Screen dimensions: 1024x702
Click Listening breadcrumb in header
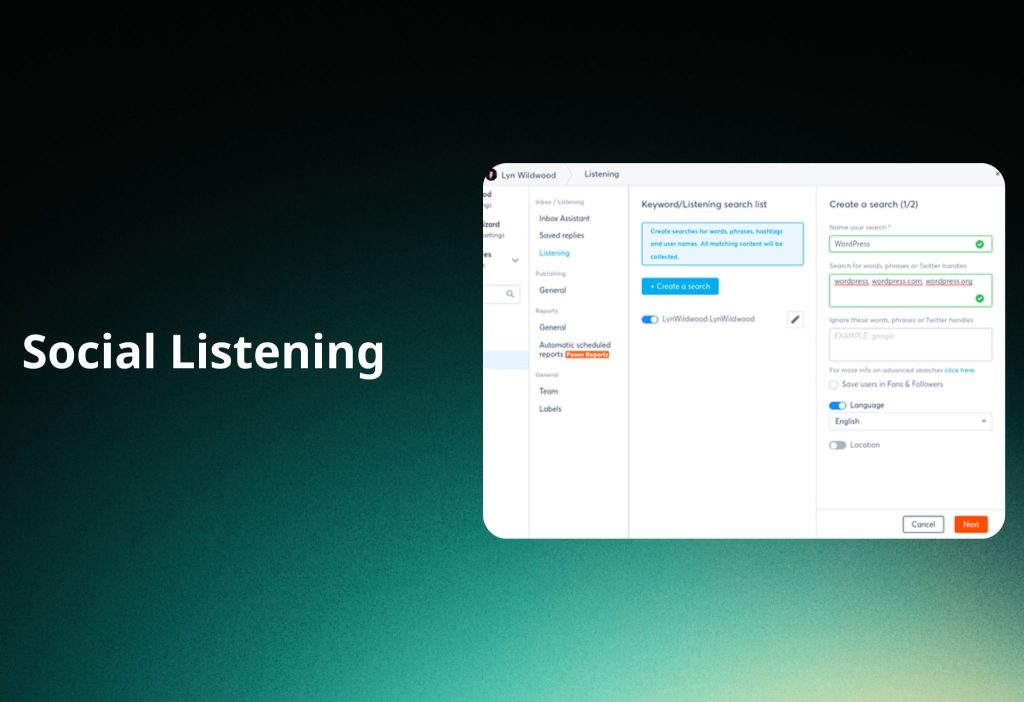click(x=601, y=174)
